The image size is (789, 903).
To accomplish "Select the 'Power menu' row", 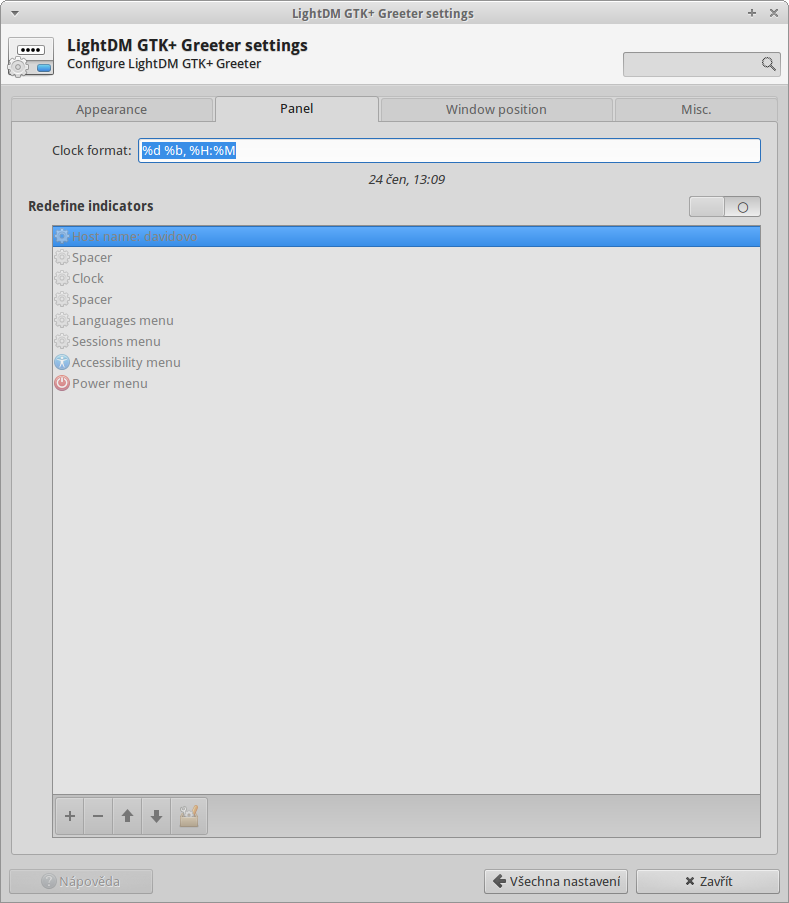I will pos(406,384).
